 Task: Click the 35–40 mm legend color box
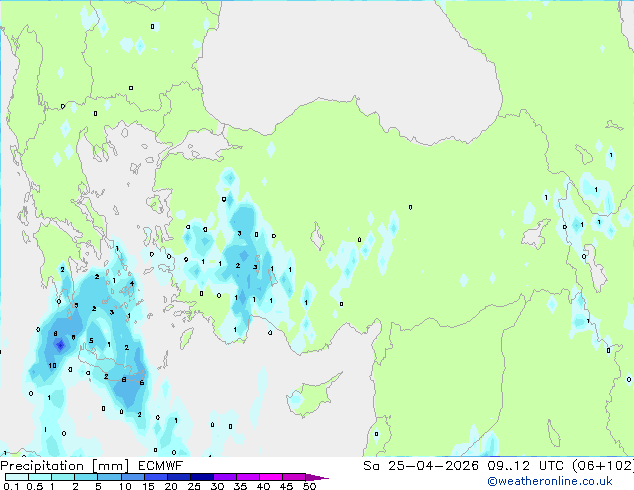point(247,477)
